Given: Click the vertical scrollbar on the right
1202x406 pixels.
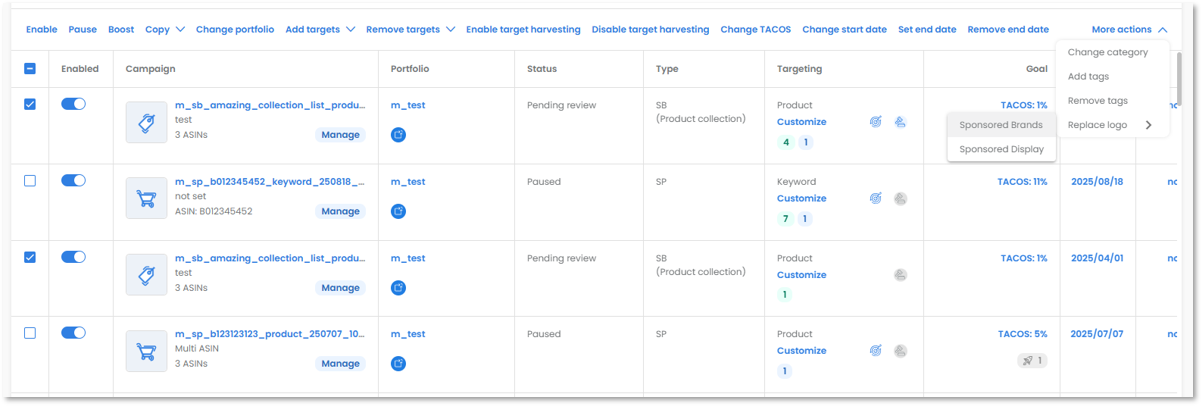Looking at the screenshot, I should point(1180,75).
